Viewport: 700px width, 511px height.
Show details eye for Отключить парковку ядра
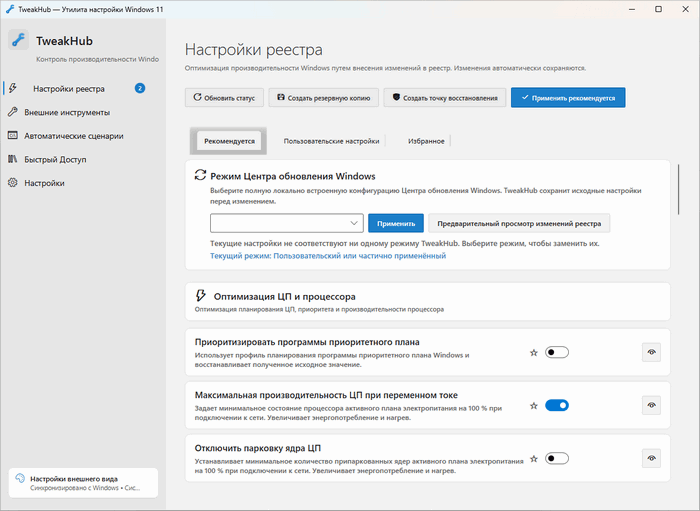point(651,458)
